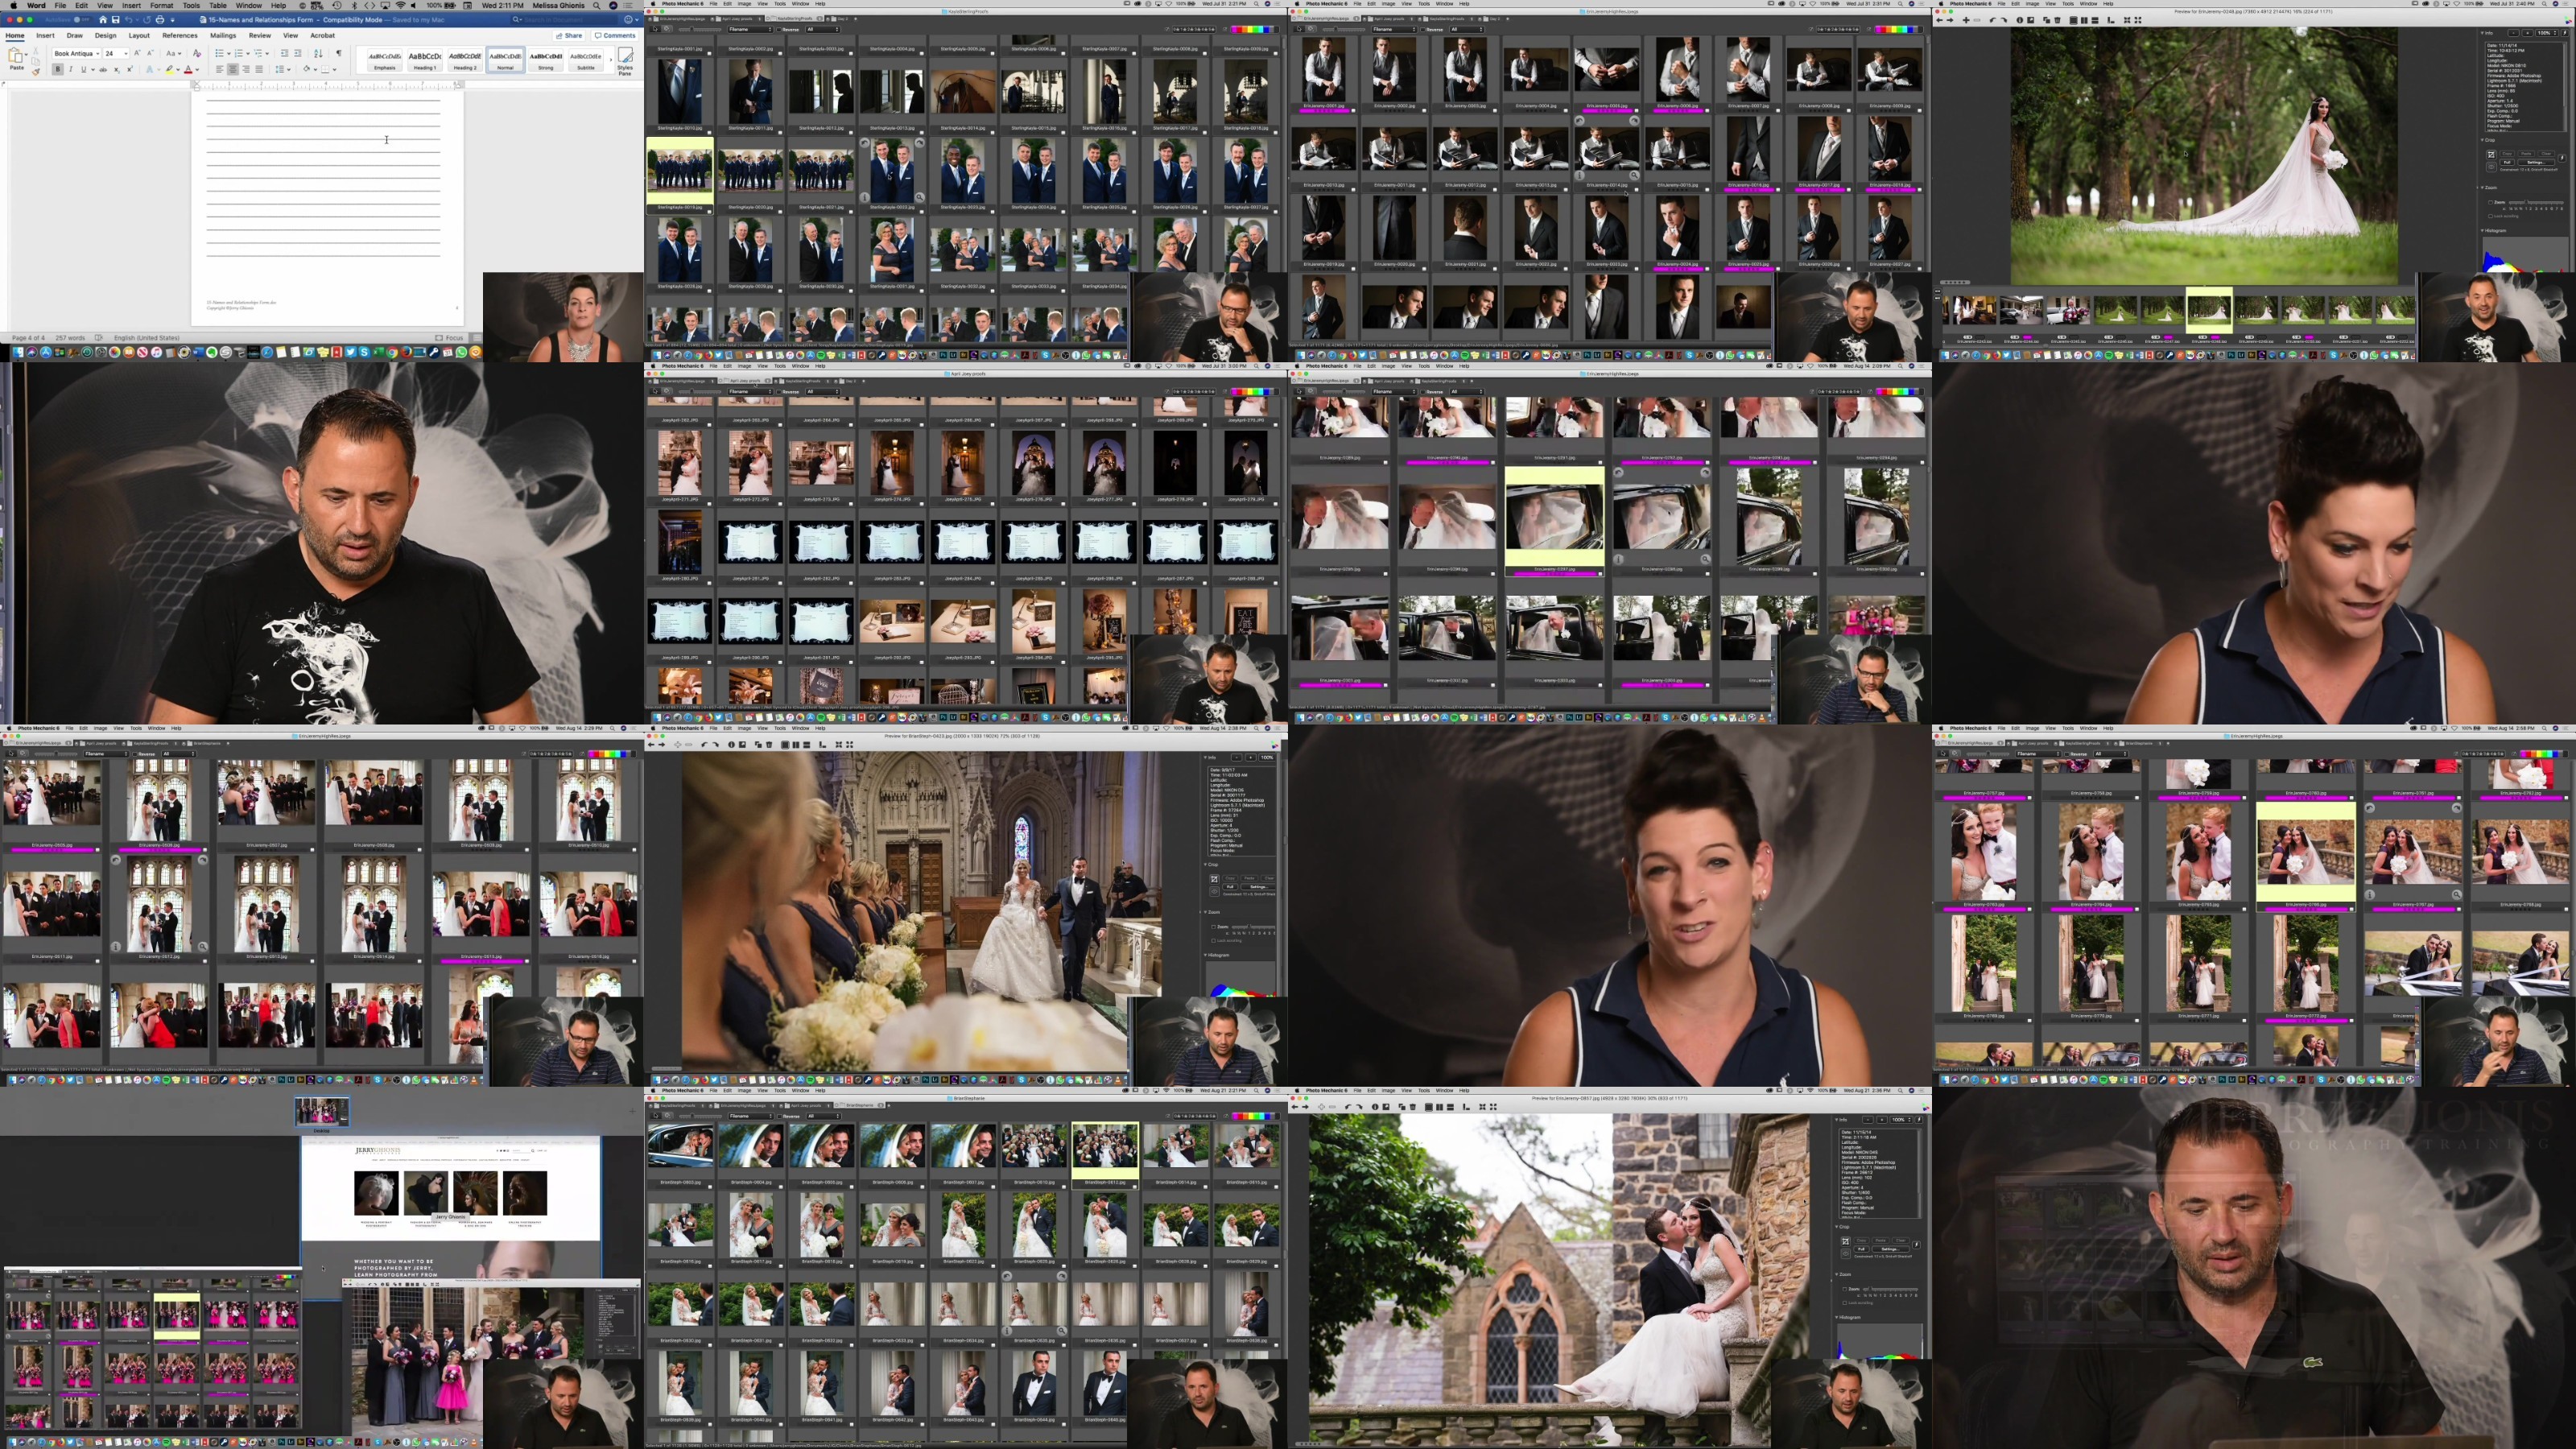The width and height of the screenshot is (2576, 1449).
Task: Switch to the Insert ribbon tab in Word
Action: point(45,36)
